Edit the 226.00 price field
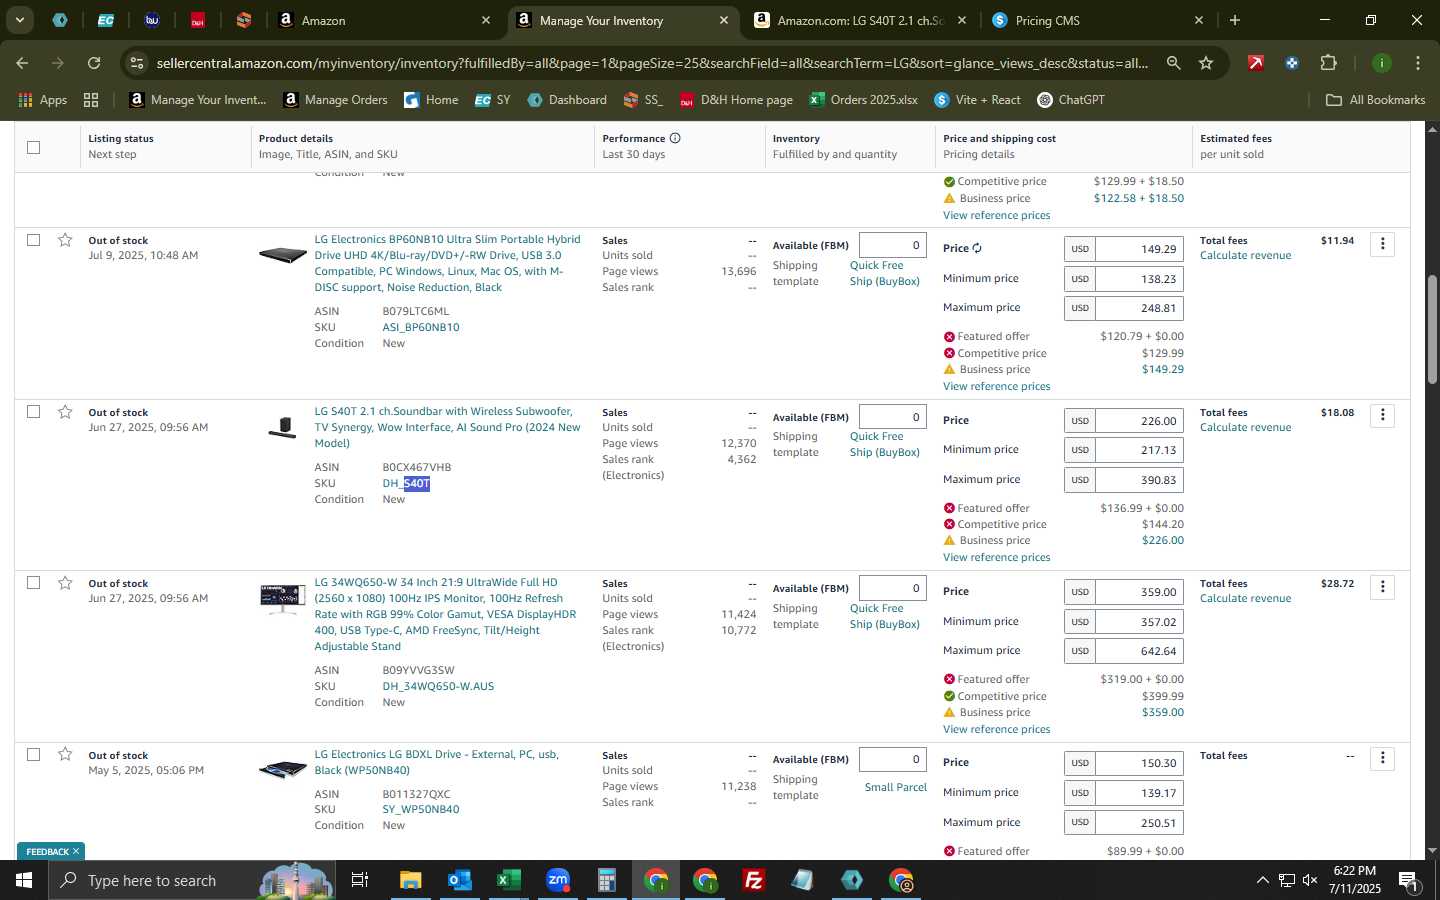Screen dimensions: 1440x900 (x=1139, y=421)
